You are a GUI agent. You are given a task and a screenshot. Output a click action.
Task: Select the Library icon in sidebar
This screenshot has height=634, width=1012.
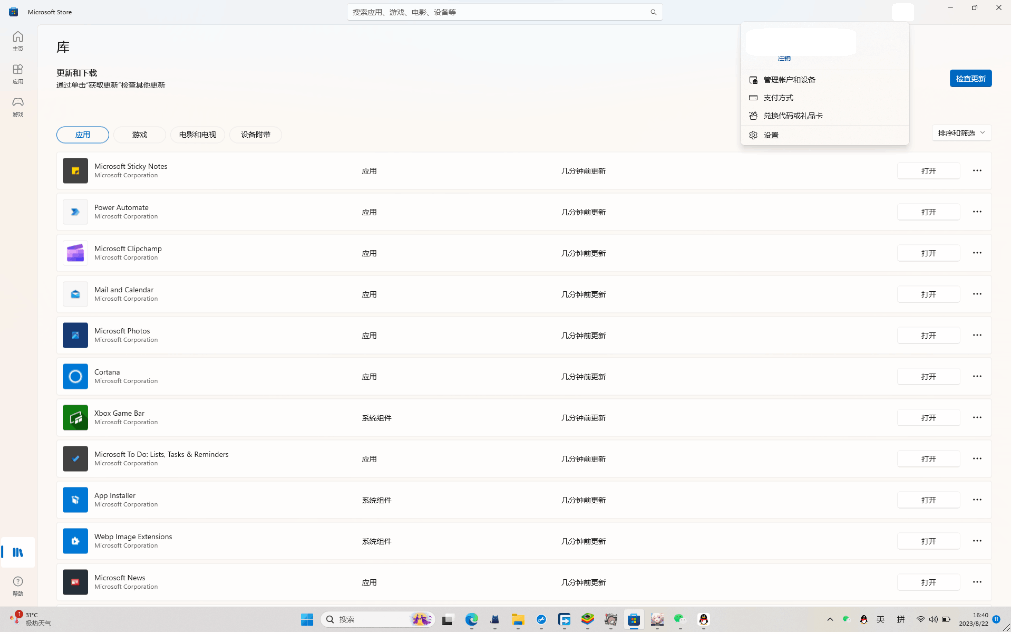(17, 552)
